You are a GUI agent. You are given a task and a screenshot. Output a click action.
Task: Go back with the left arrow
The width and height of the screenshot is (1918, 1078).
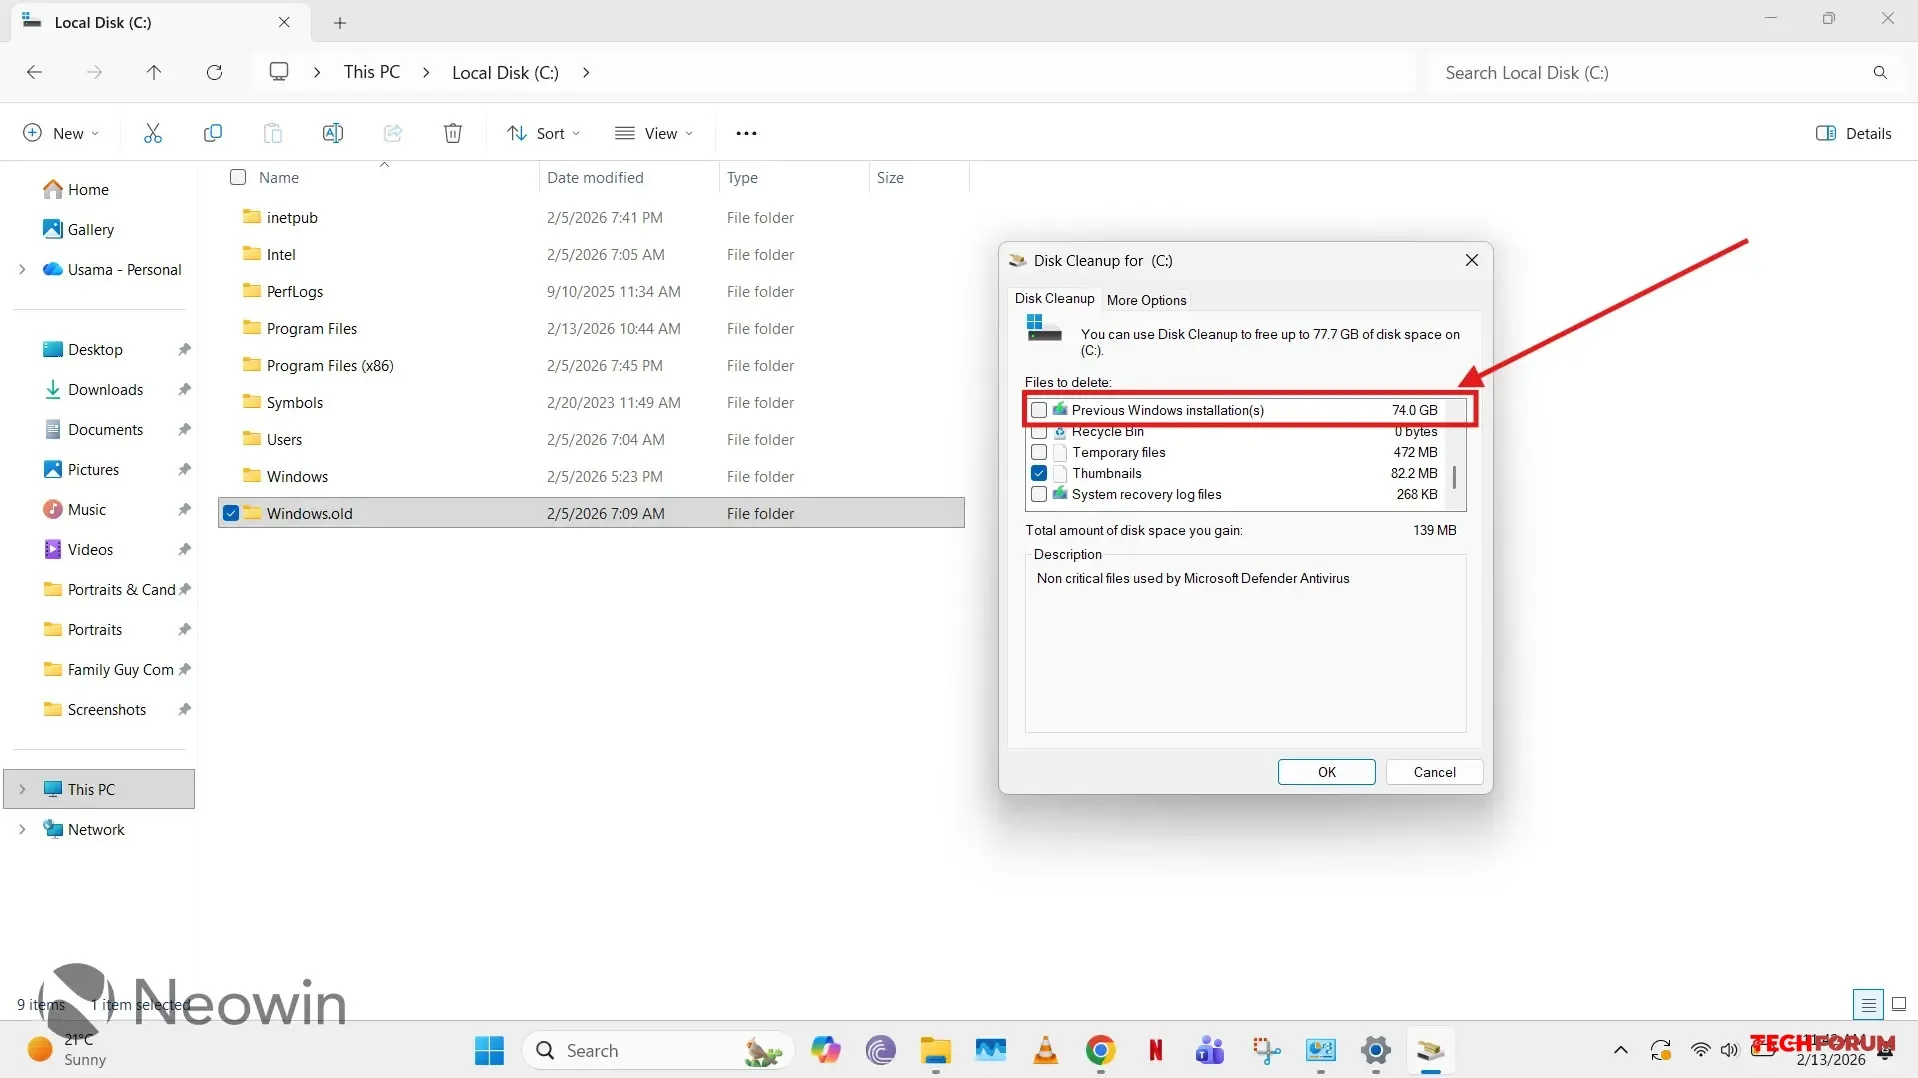click(34, 72)
